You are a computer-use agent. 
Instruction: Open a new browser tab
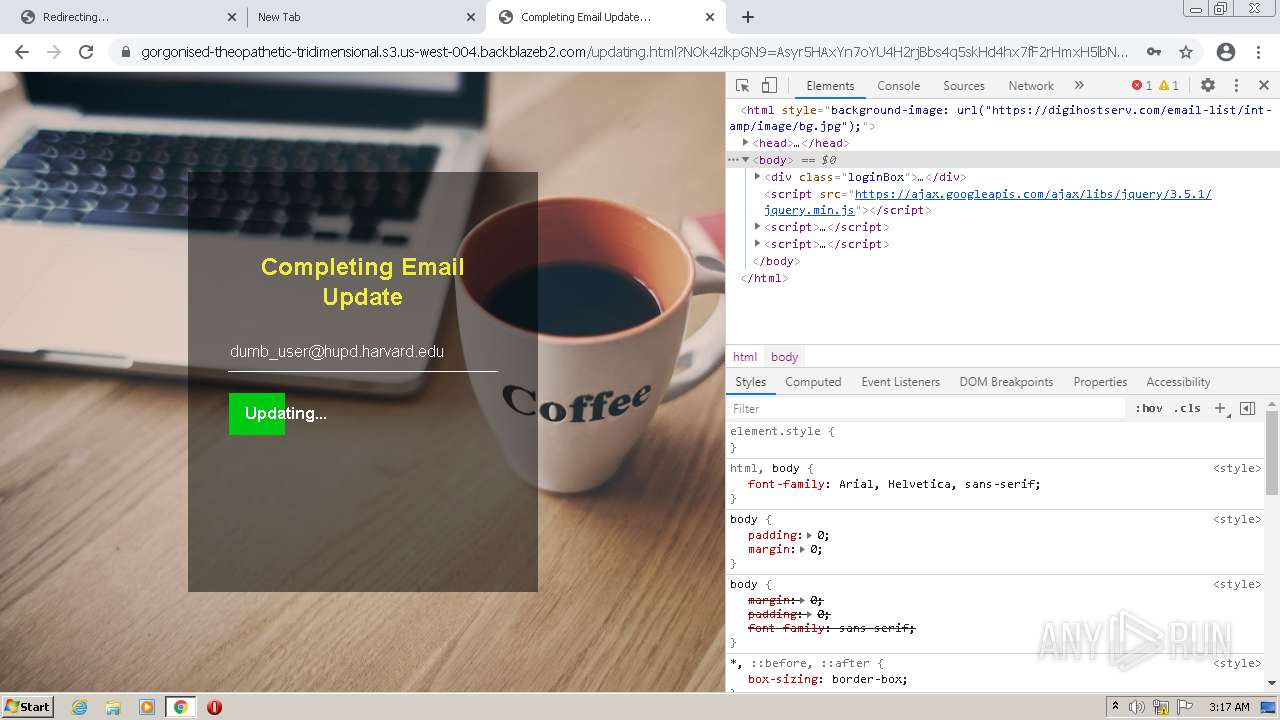tap(748, 17)
